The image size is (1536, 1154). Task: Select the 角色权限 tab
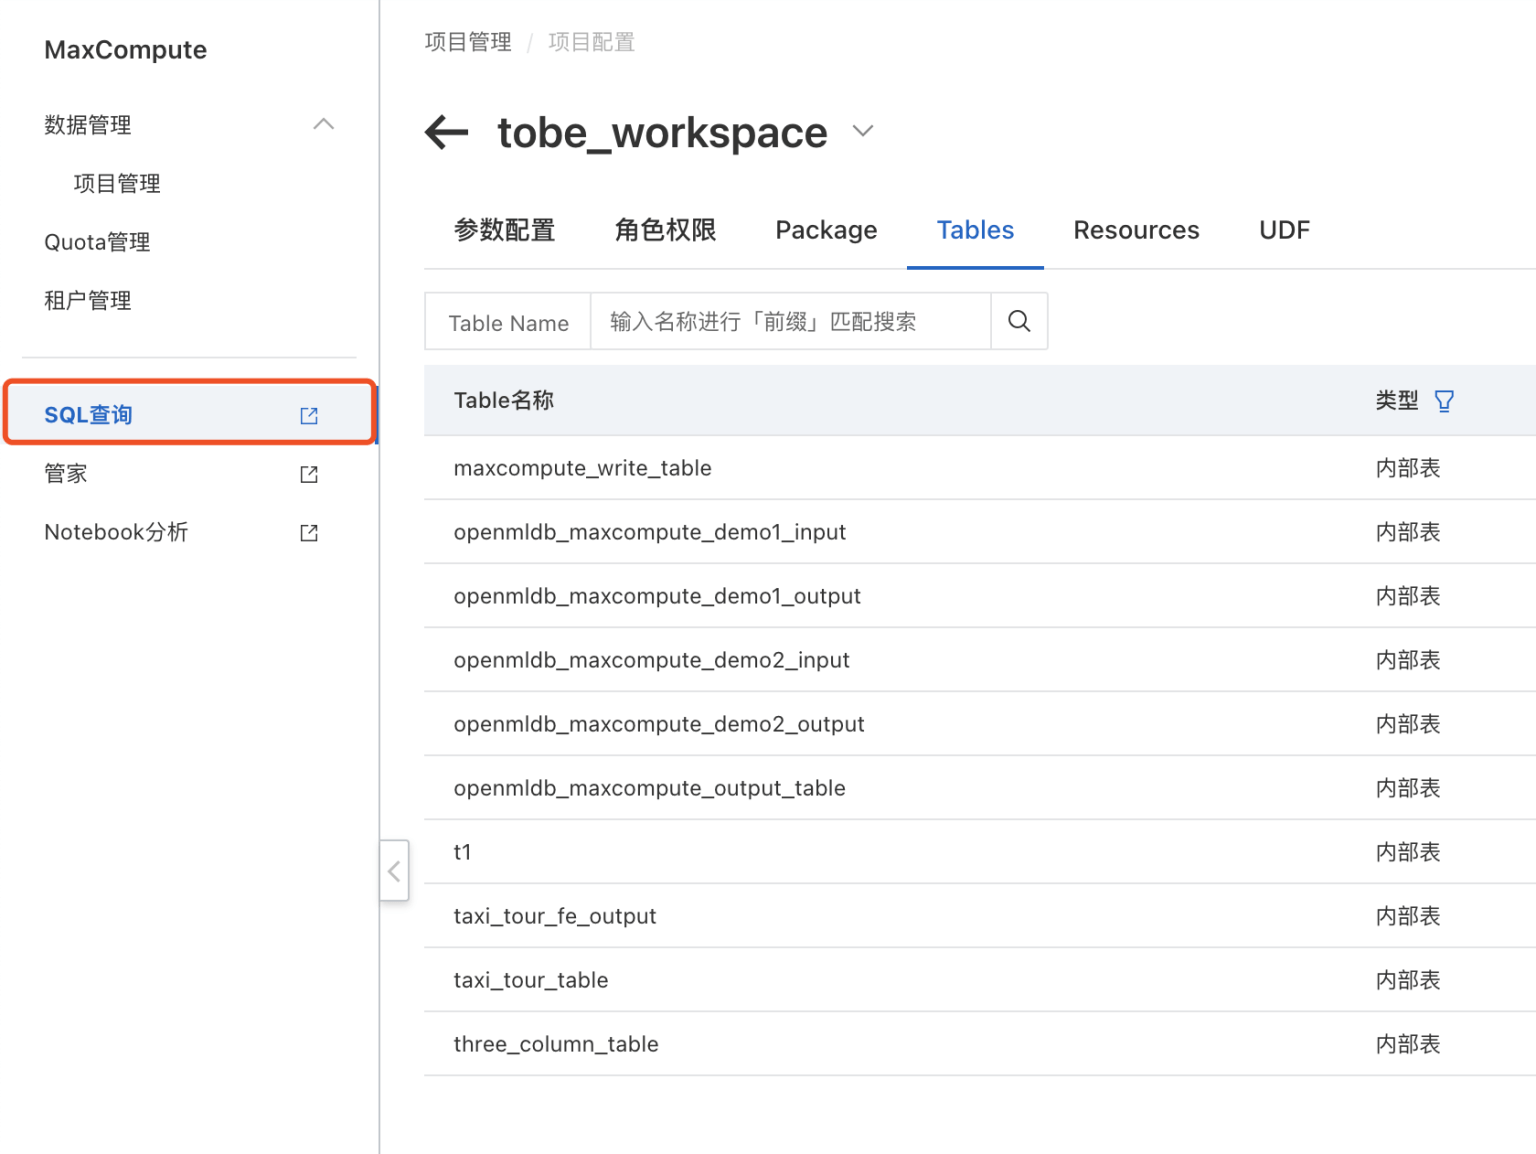click(x=665, y=230)
